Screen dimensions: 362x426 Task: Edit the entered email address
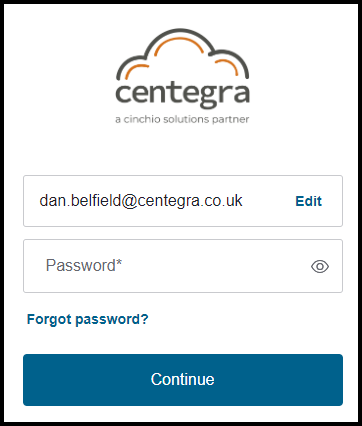click(308, 201)
